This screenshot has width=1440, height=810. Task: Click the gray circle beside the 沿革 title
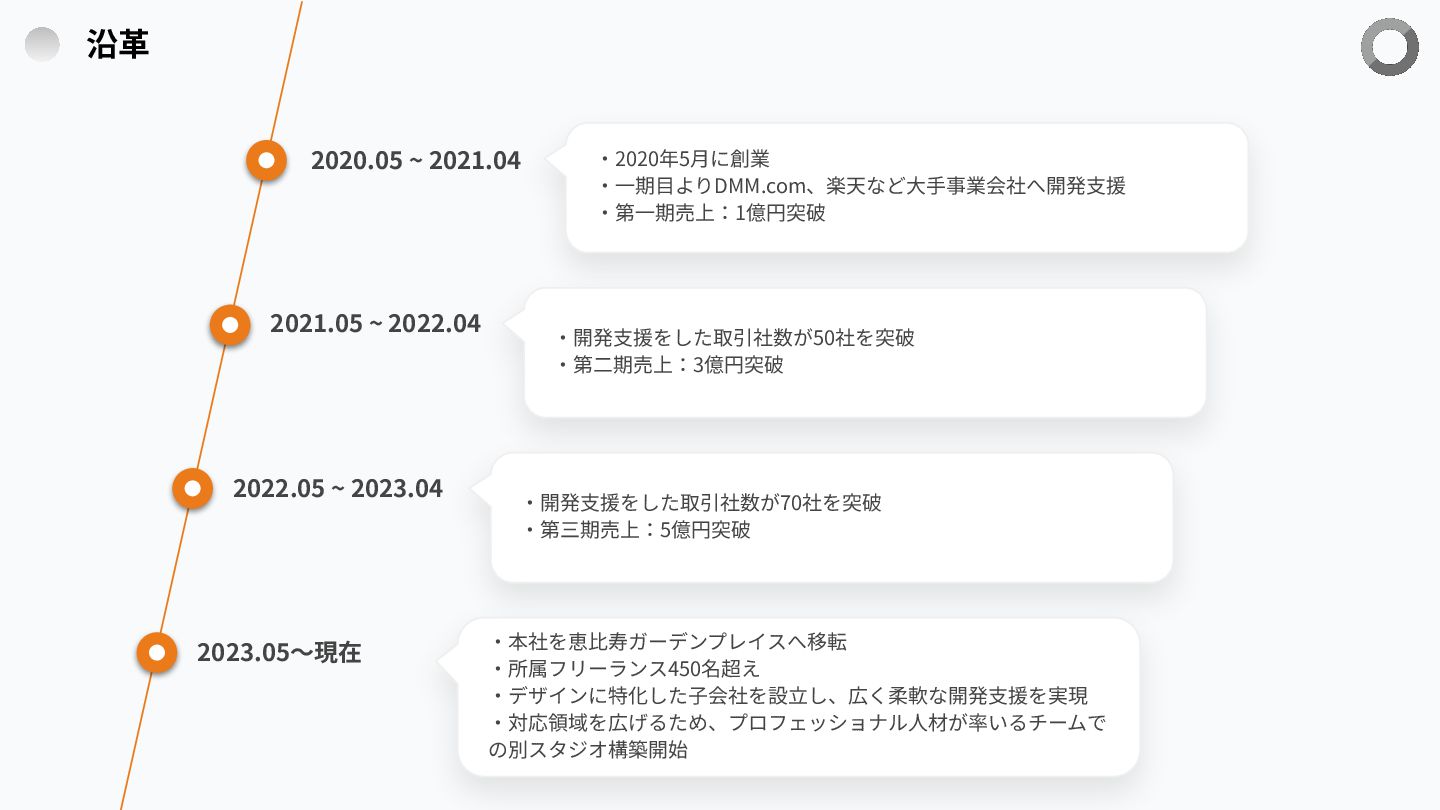[x=42, y=44]
